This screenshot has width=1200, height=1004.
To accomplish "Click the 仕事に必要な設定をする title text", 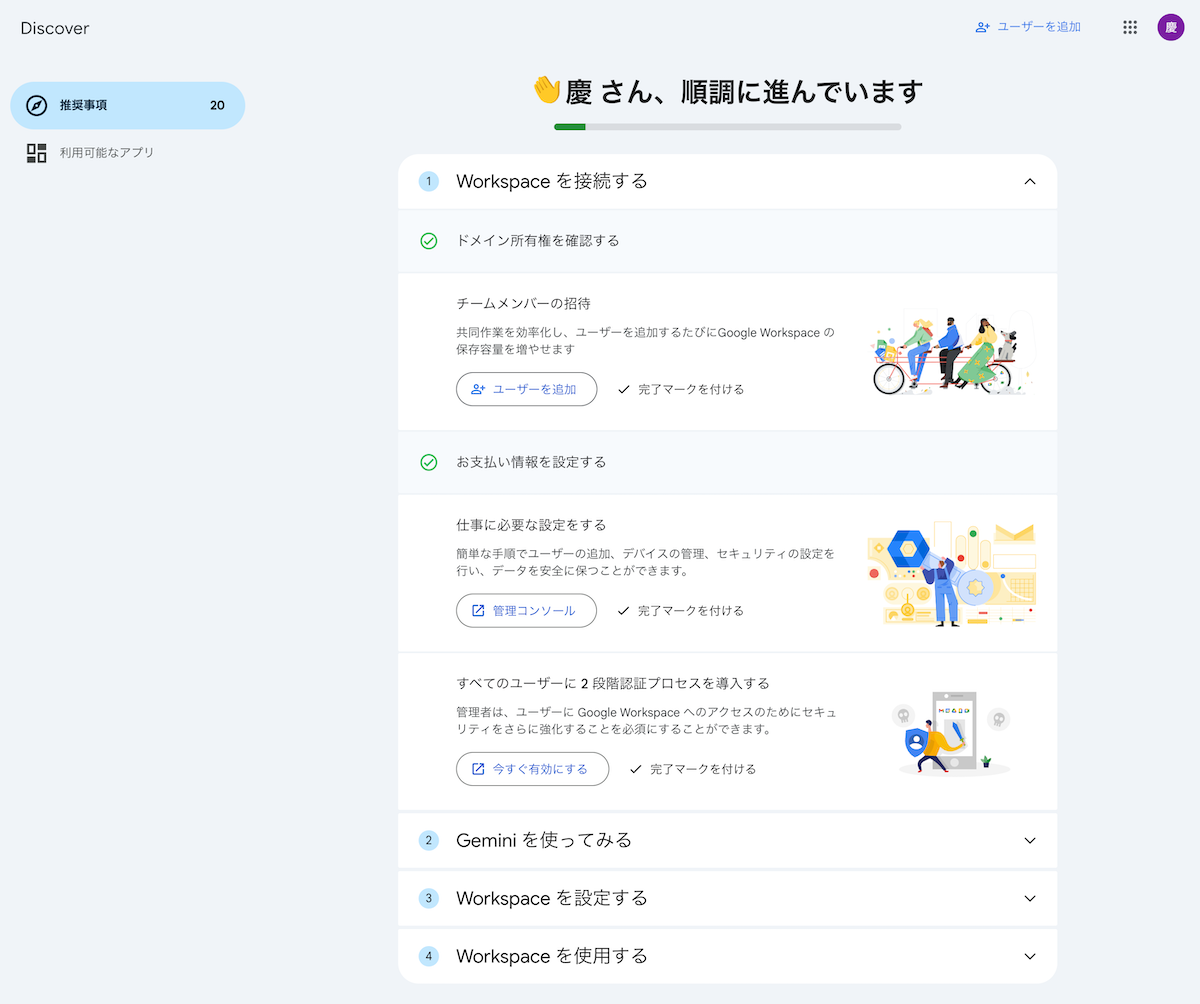I will point(531,525).
